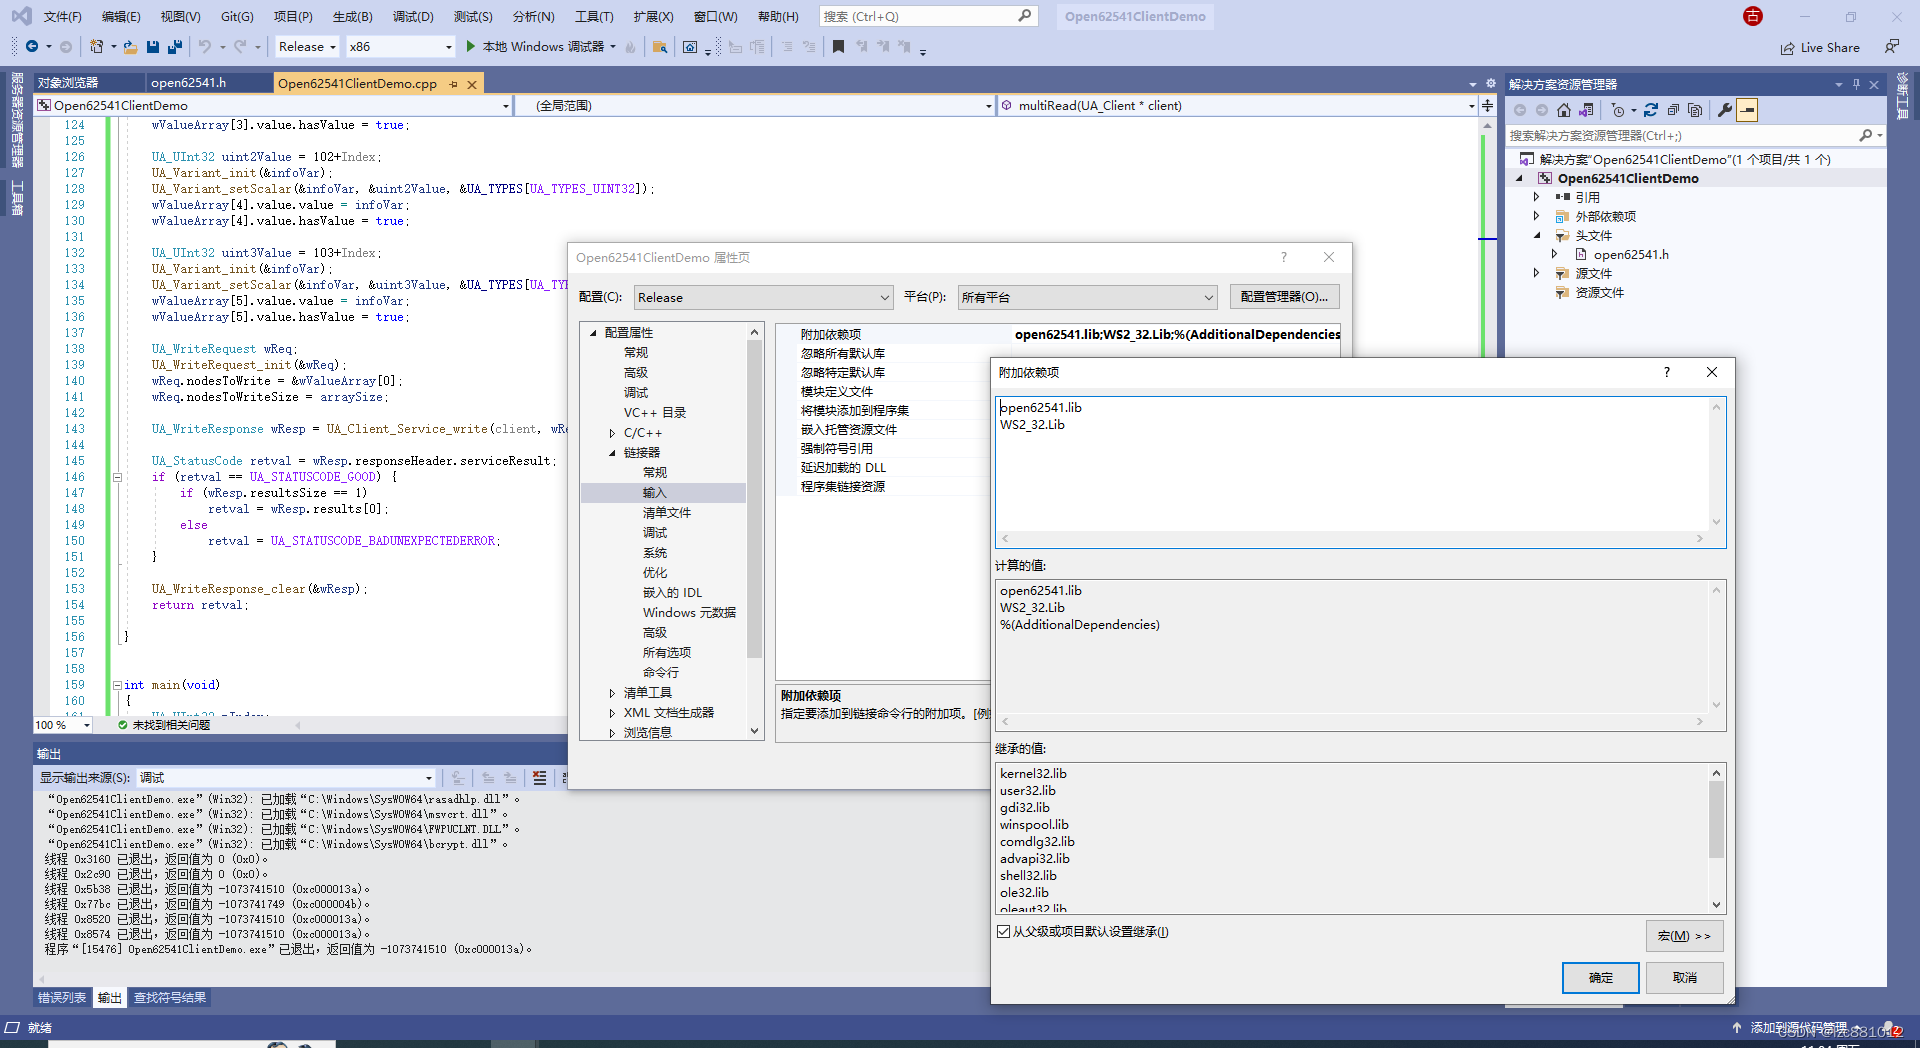
Task: Click the Save All icon
Action: (x=175, y=47)
